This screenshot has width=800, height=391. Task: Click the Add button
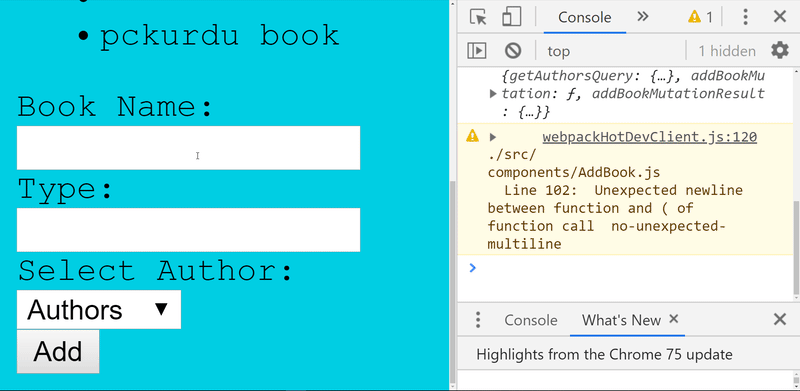point(58,352)
